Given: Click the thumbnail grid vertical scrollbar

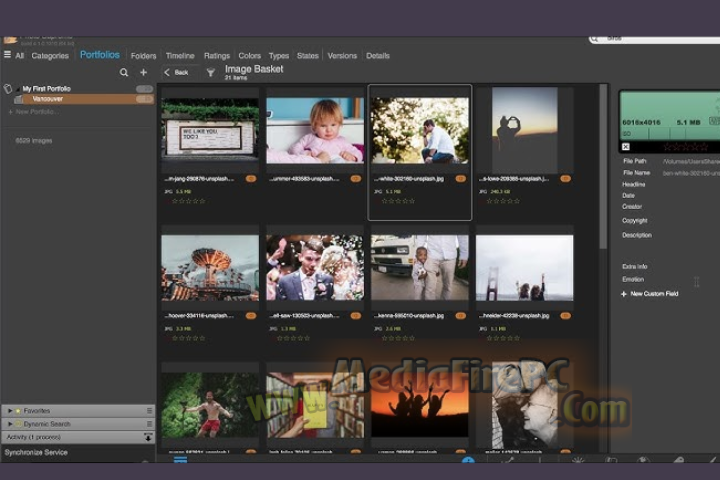Looking at the screenshot, I should pos(603,168).
